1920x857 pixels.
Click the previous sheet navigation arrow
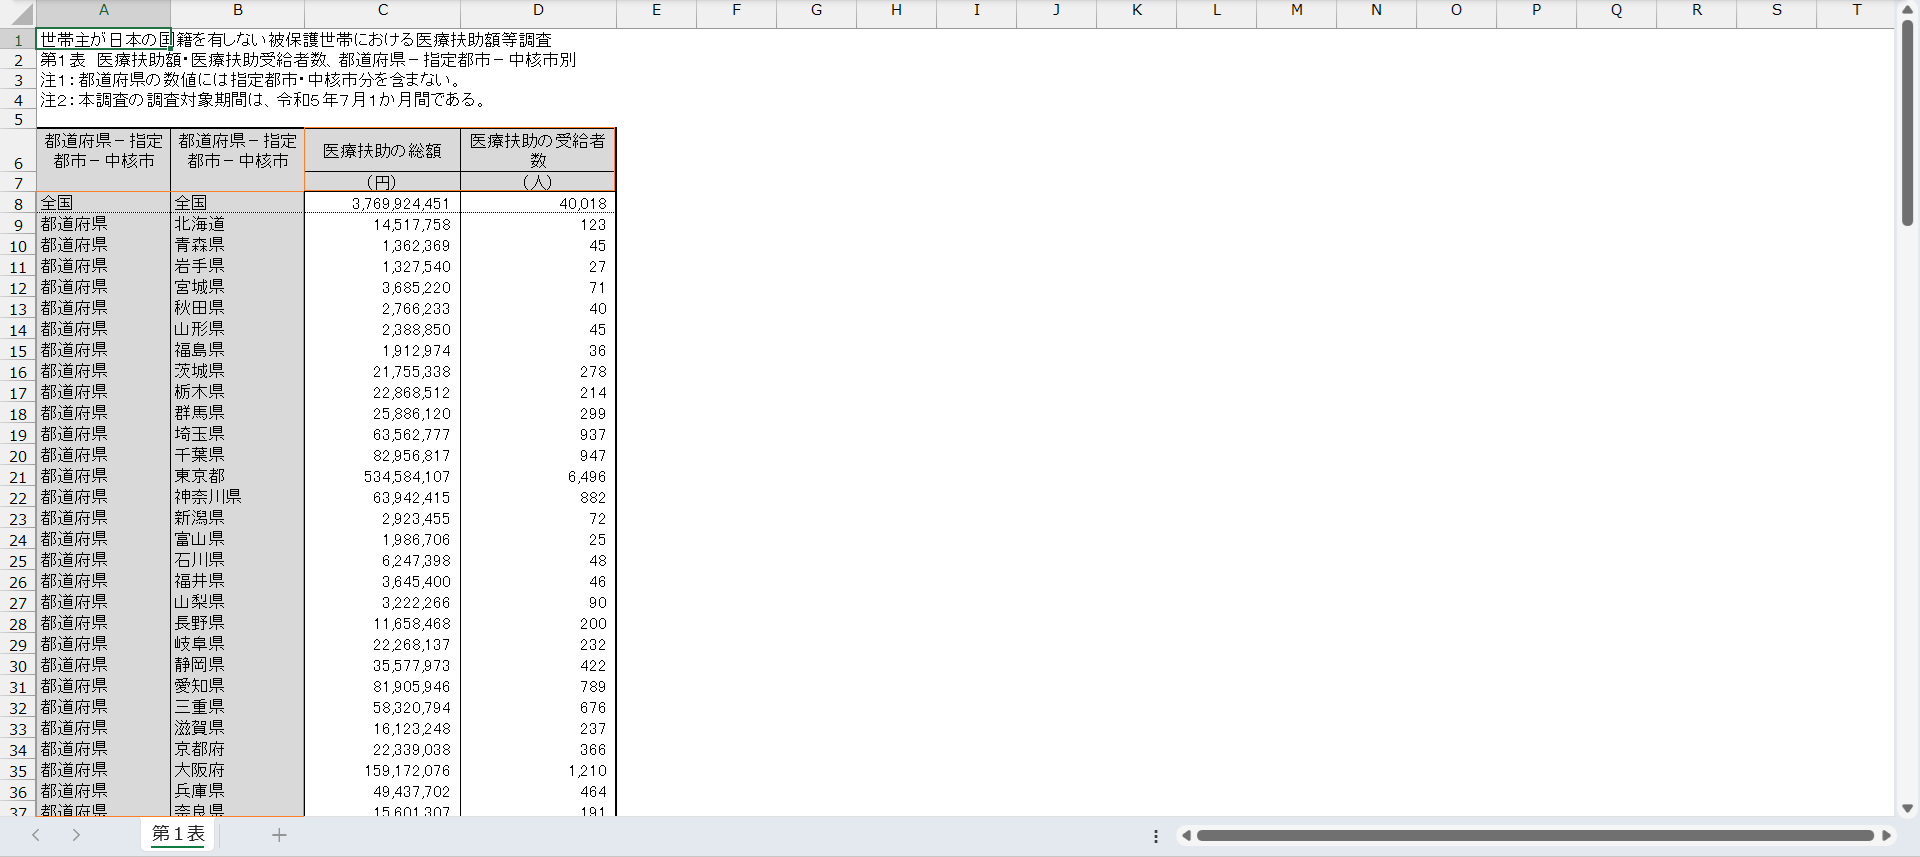36,835
